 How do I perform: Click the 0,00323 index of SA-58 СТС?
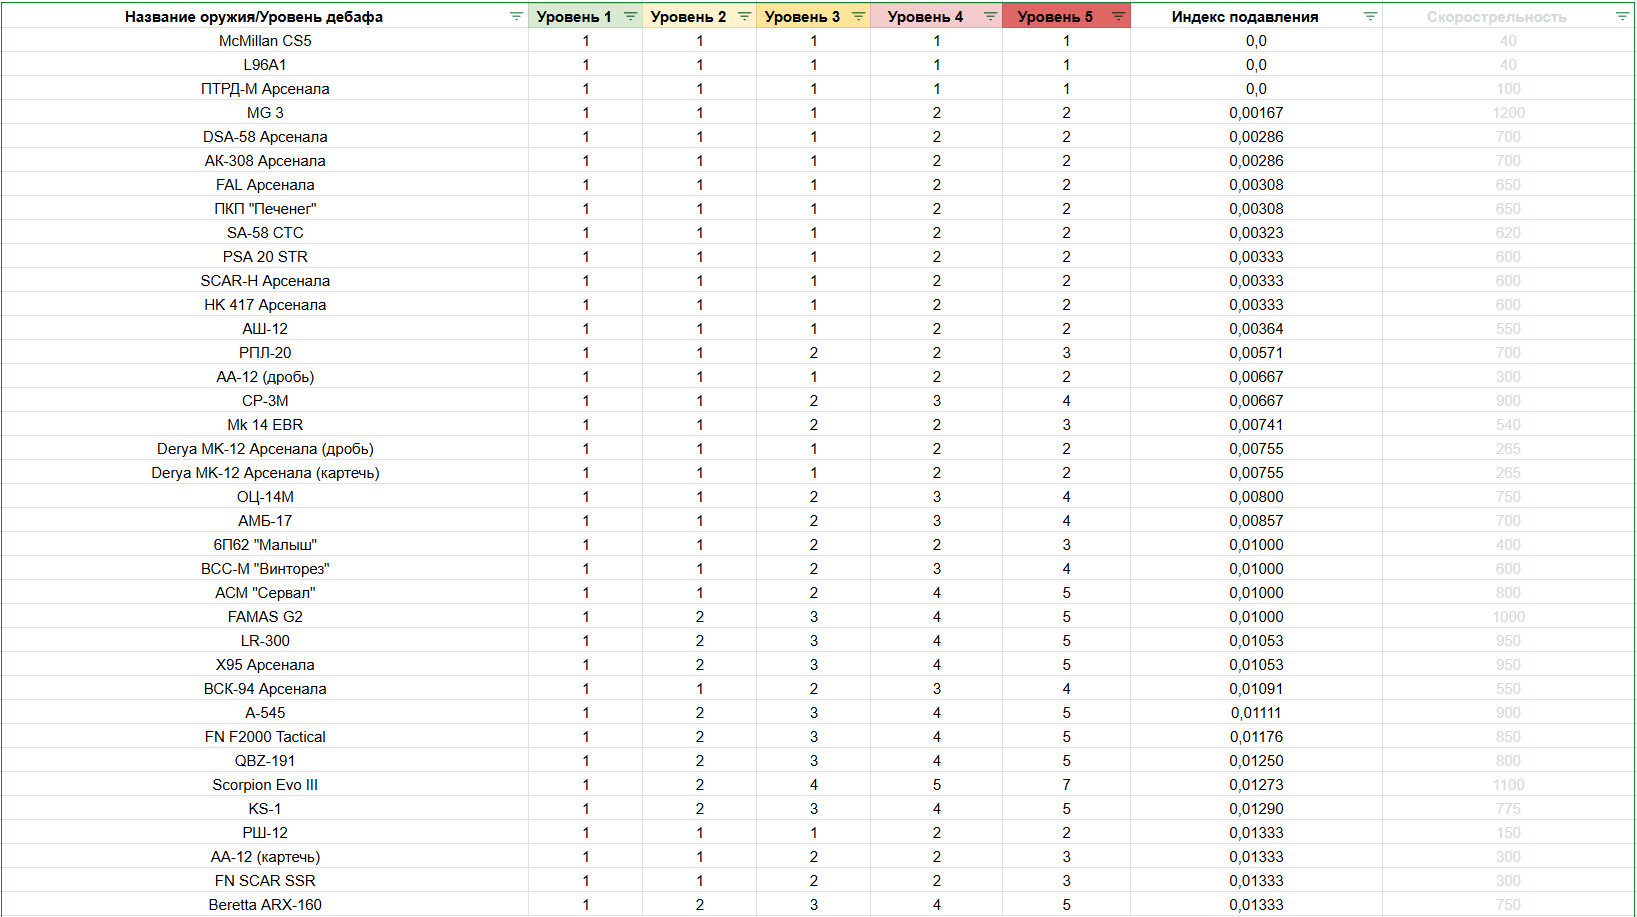tap(1256, 233)
